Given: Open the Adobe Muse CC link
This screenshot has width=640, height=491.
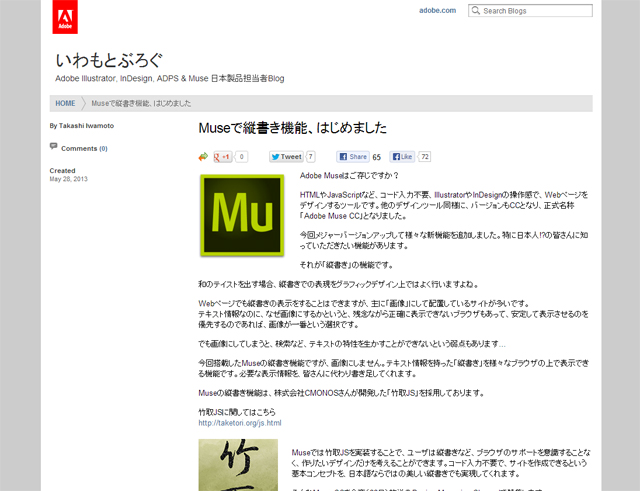Looking at the screenshot, I should [x=331, y=216].
